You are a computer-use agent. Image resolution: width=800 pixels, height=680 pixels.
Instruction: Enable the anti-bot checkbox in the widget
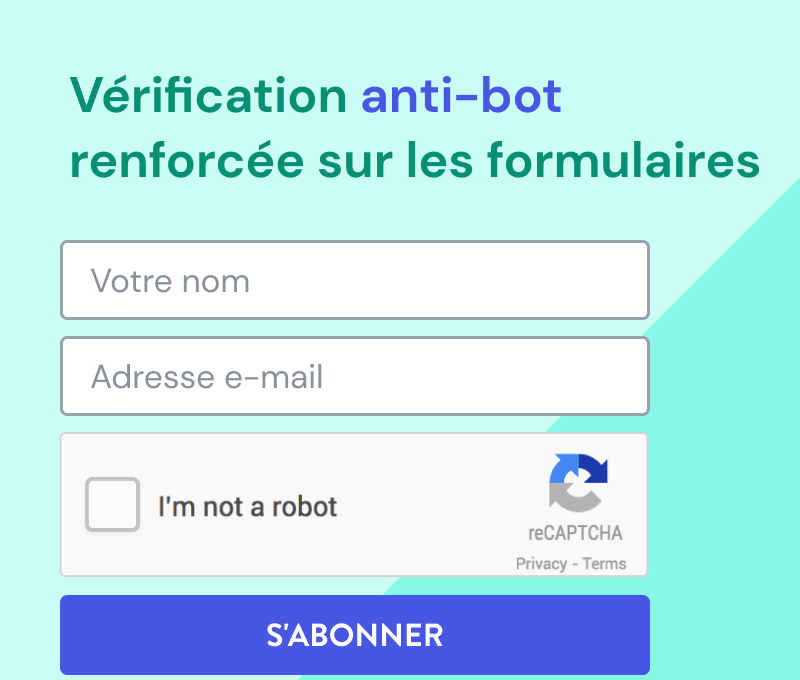(112, 505)
